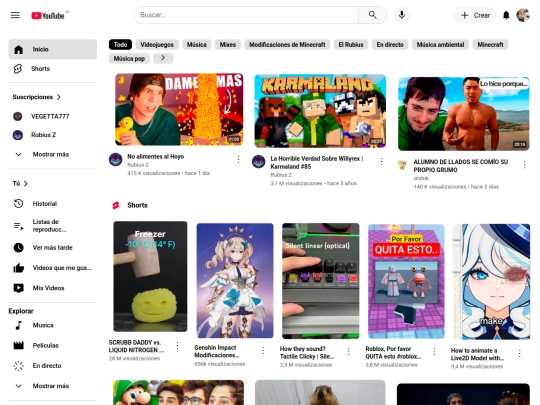540x405 pixels.
Task: Select the Música ambiental chip
Action: coord(440,44)
